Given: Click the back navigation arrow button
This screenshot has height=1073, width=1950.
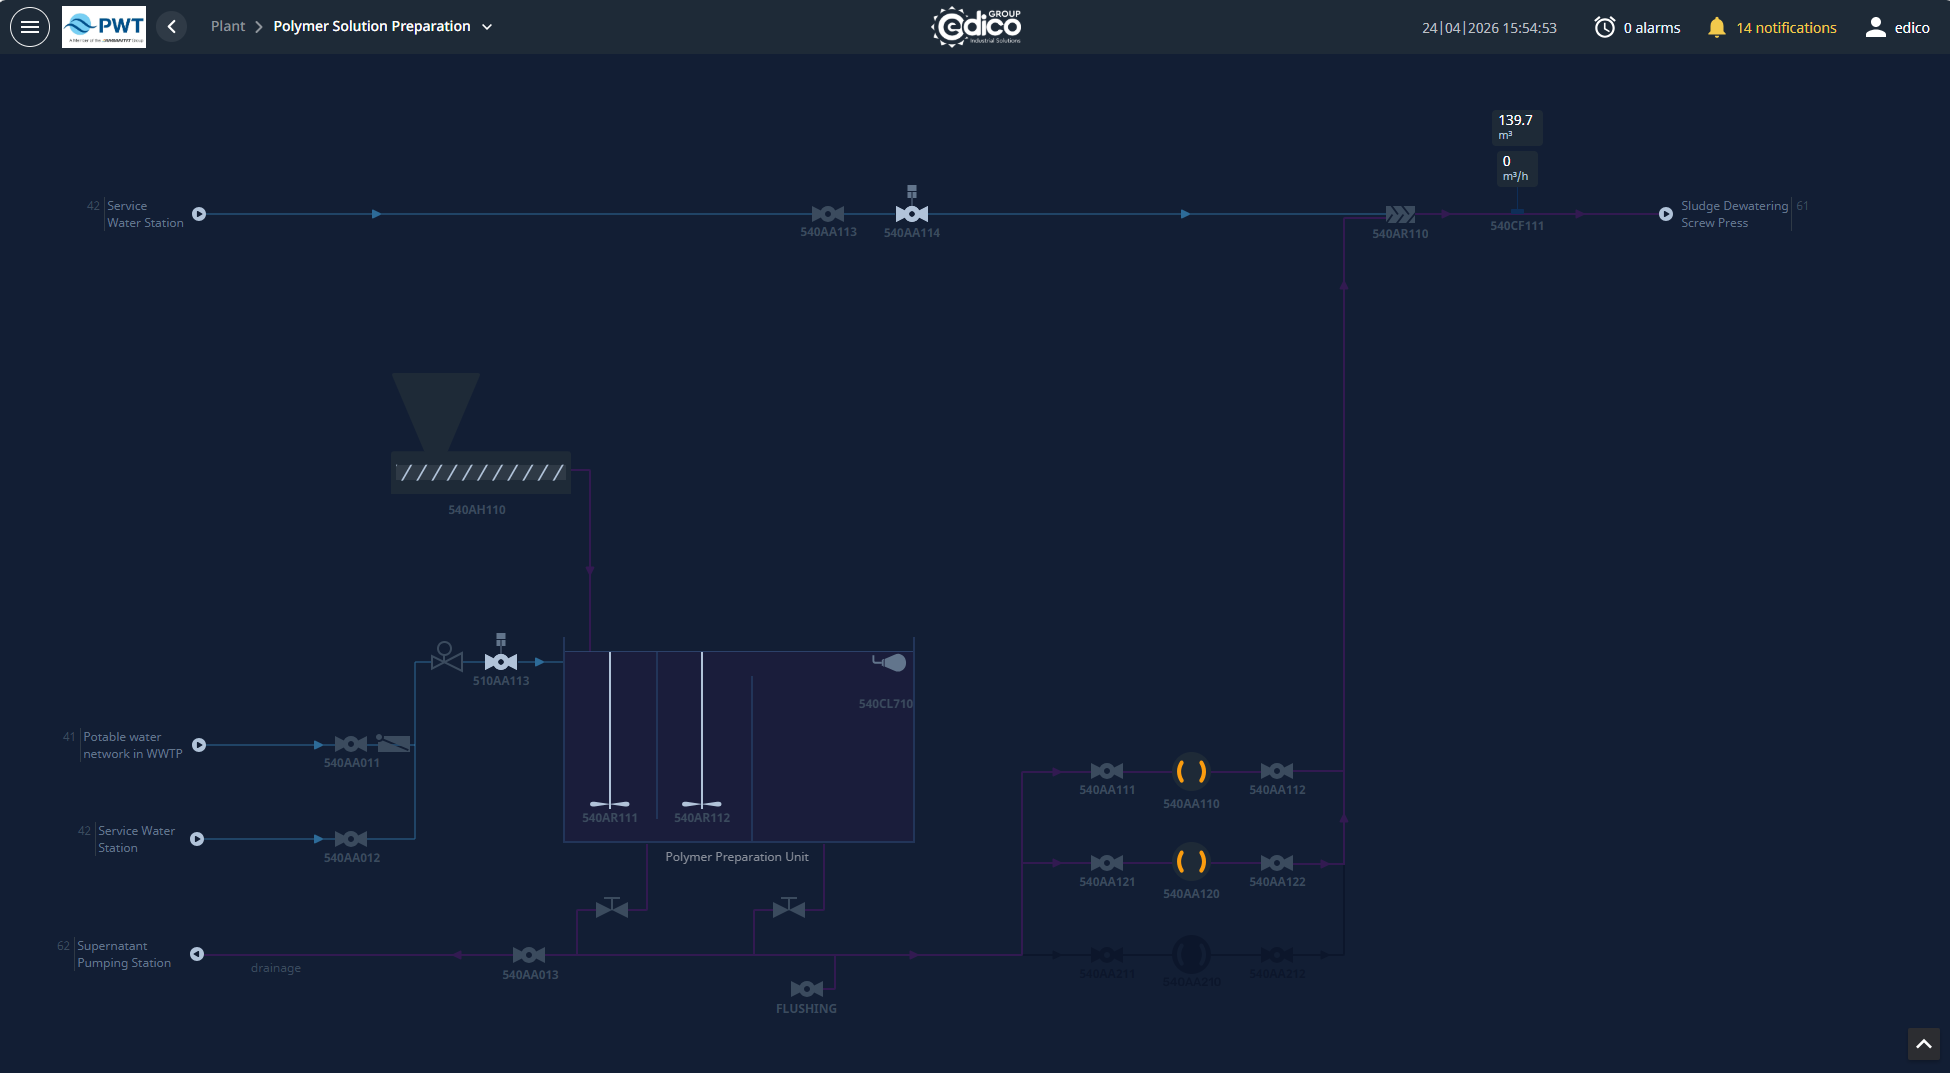Looking at the screenshot, I should [171, 26].
